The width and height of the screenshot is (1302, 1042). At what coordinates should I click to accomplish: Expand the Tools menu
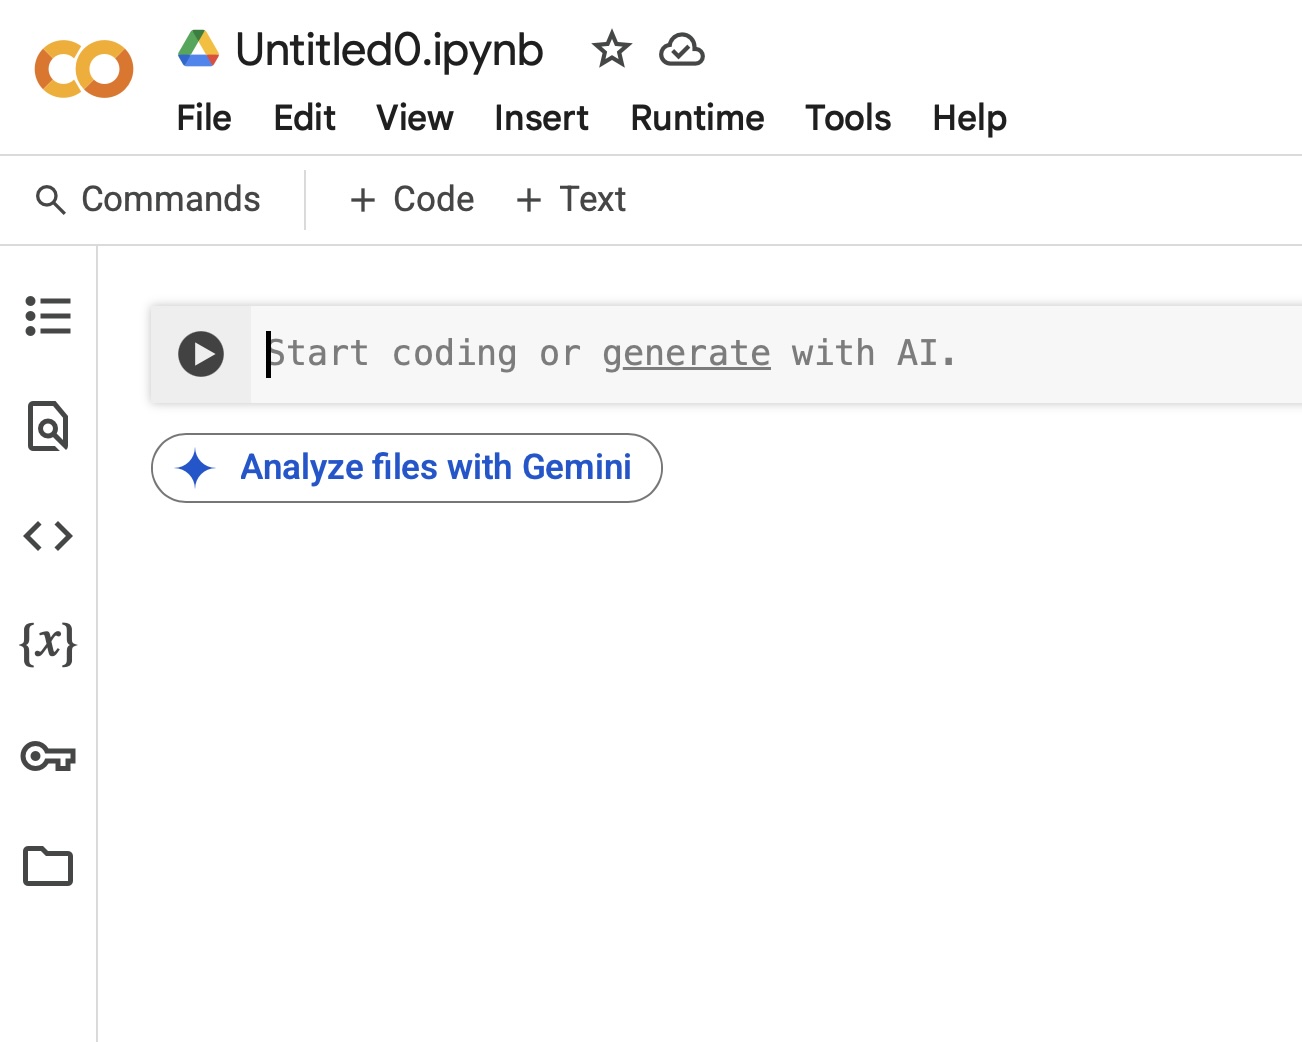pos(848,118)
